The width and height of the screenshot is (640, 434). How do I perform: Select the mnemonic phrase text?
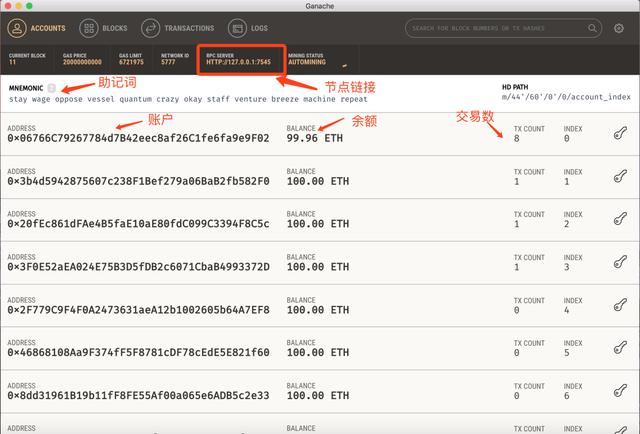tap(188, 99)
